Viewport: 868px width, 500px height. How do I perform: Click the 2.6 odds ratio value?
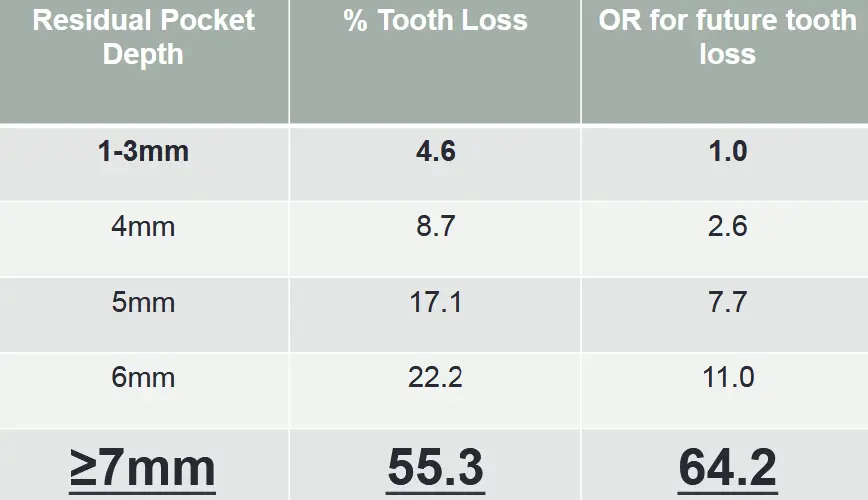728,226
